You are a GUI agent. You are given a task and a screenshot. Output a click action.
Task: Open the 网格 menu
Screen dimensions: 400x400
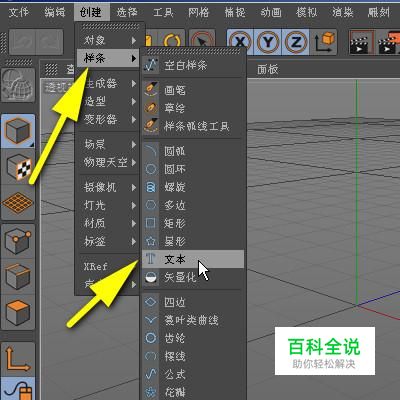(x=199, y=13)
